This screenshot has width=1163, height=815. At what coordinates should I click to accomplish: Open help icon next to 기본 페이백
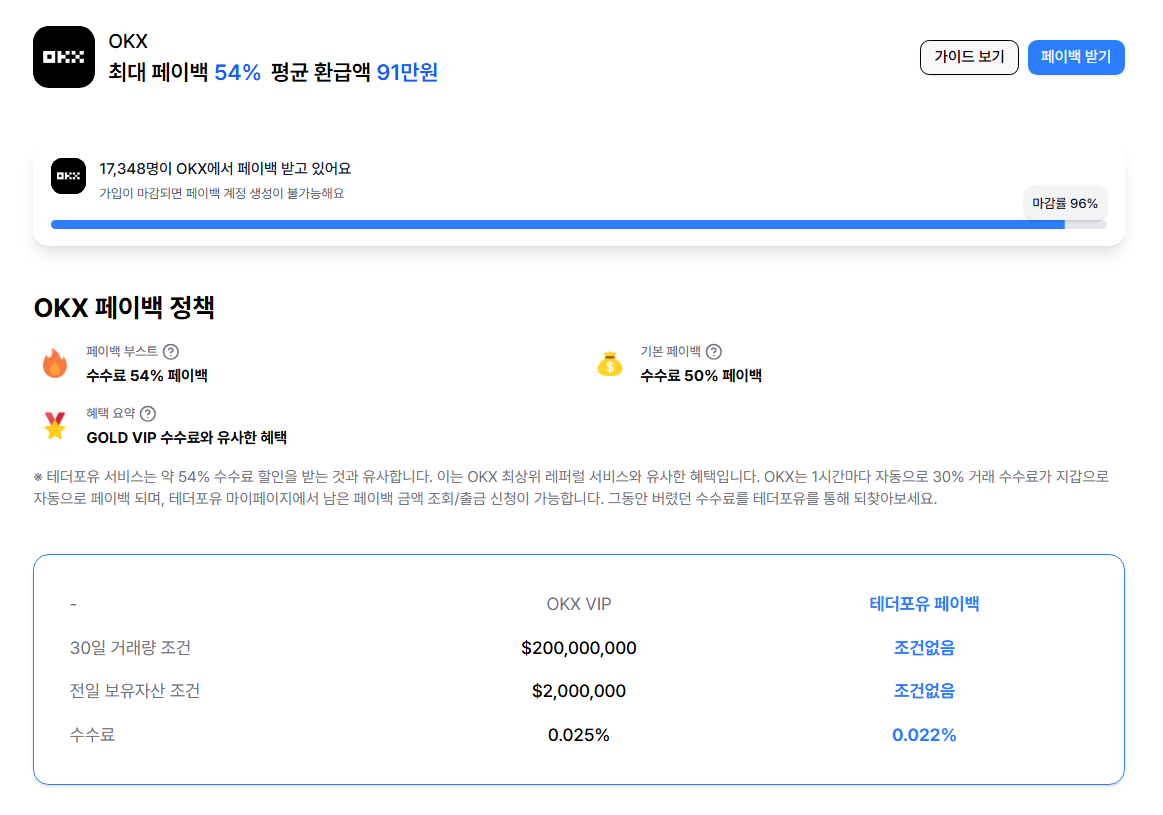[714, 352]
